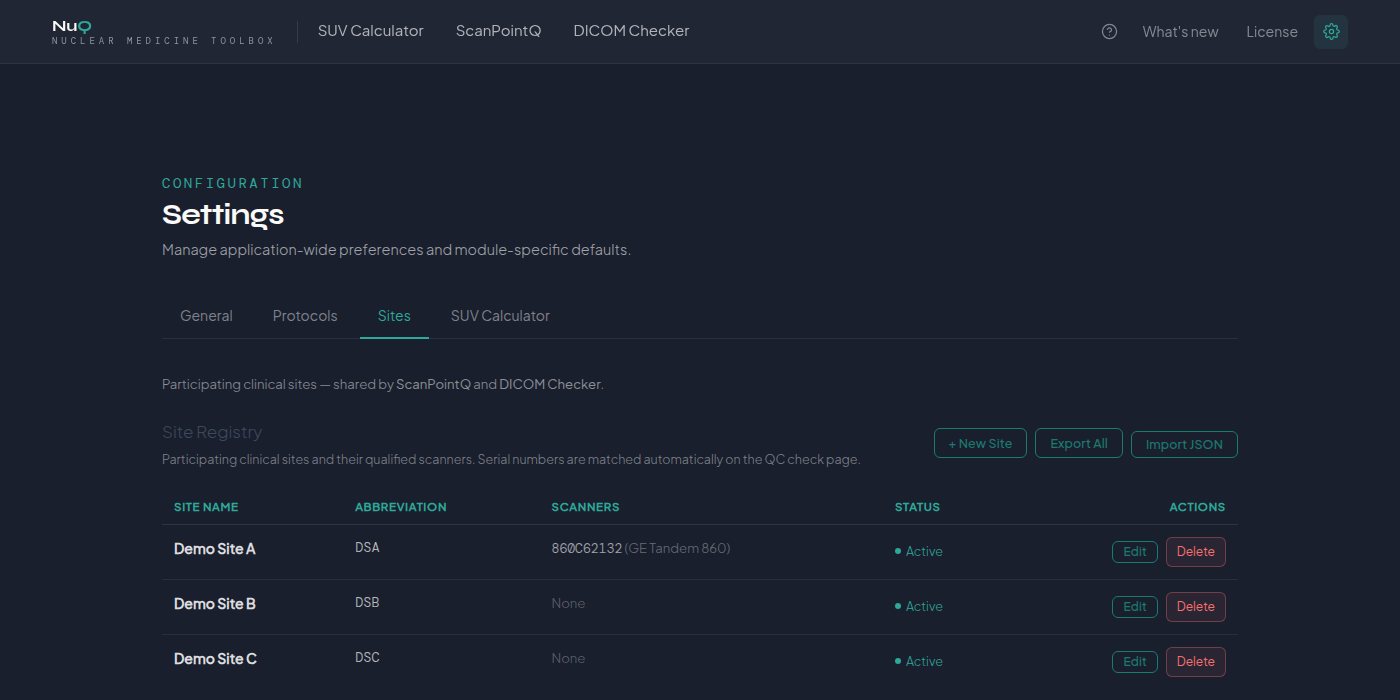Select the Demo Site A name
Viewport: 1400px width, 700px height.
pyautogui.click(x=215, y=549)
